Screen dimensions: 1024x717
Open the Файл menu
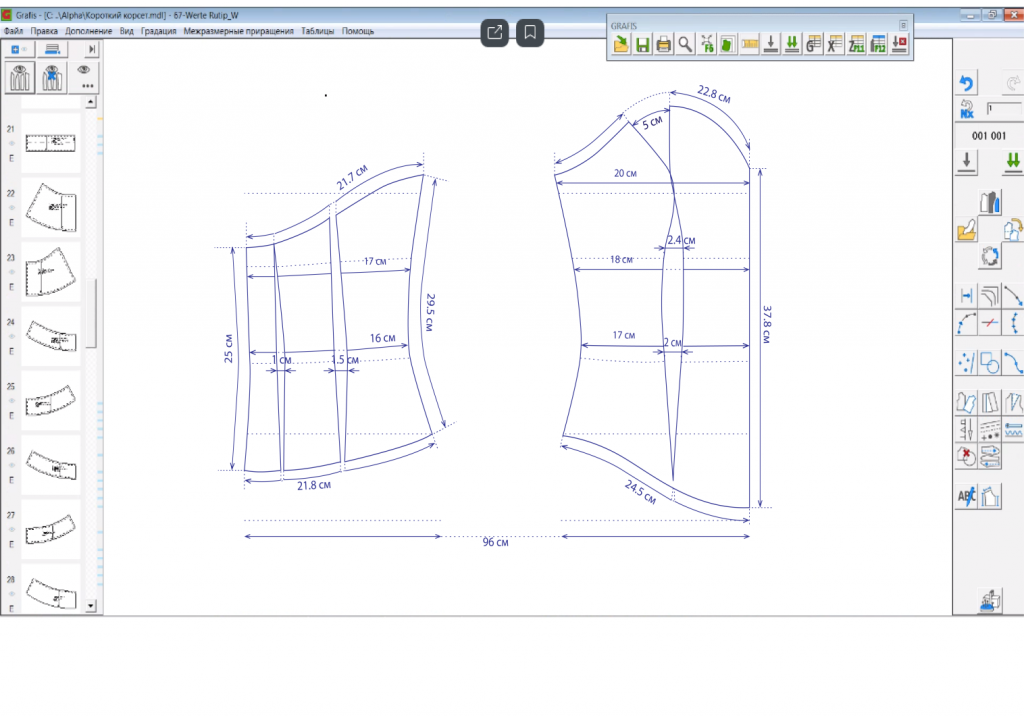point(13,31)
